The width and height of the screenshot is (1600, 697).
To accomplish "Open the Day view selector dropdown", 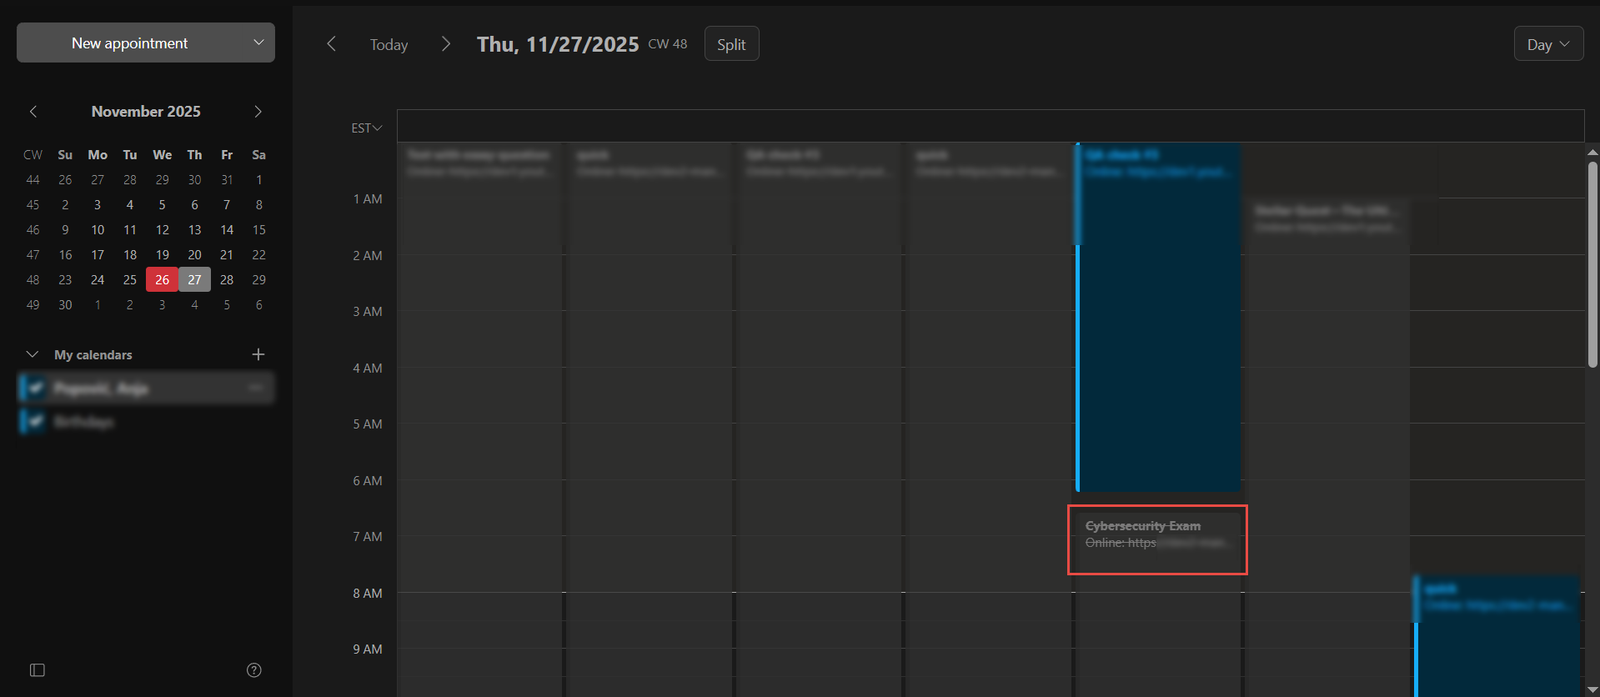I will coord(1548,44).
